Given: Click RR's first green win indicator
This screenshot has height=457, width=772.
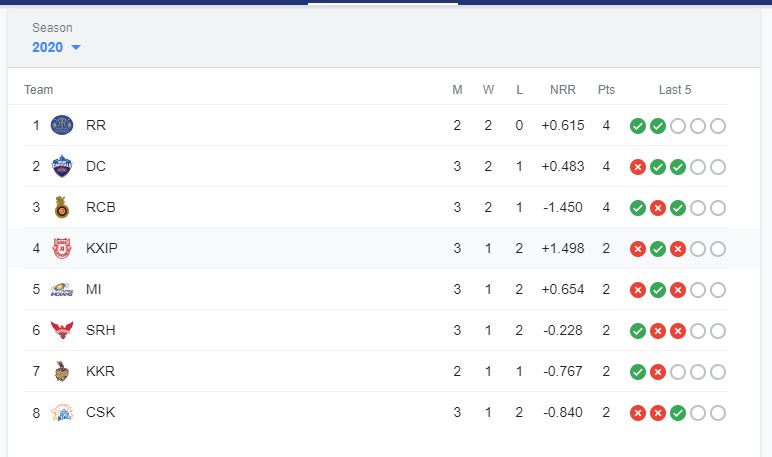Looking at the screenshot, I should (x=637, y=126).
